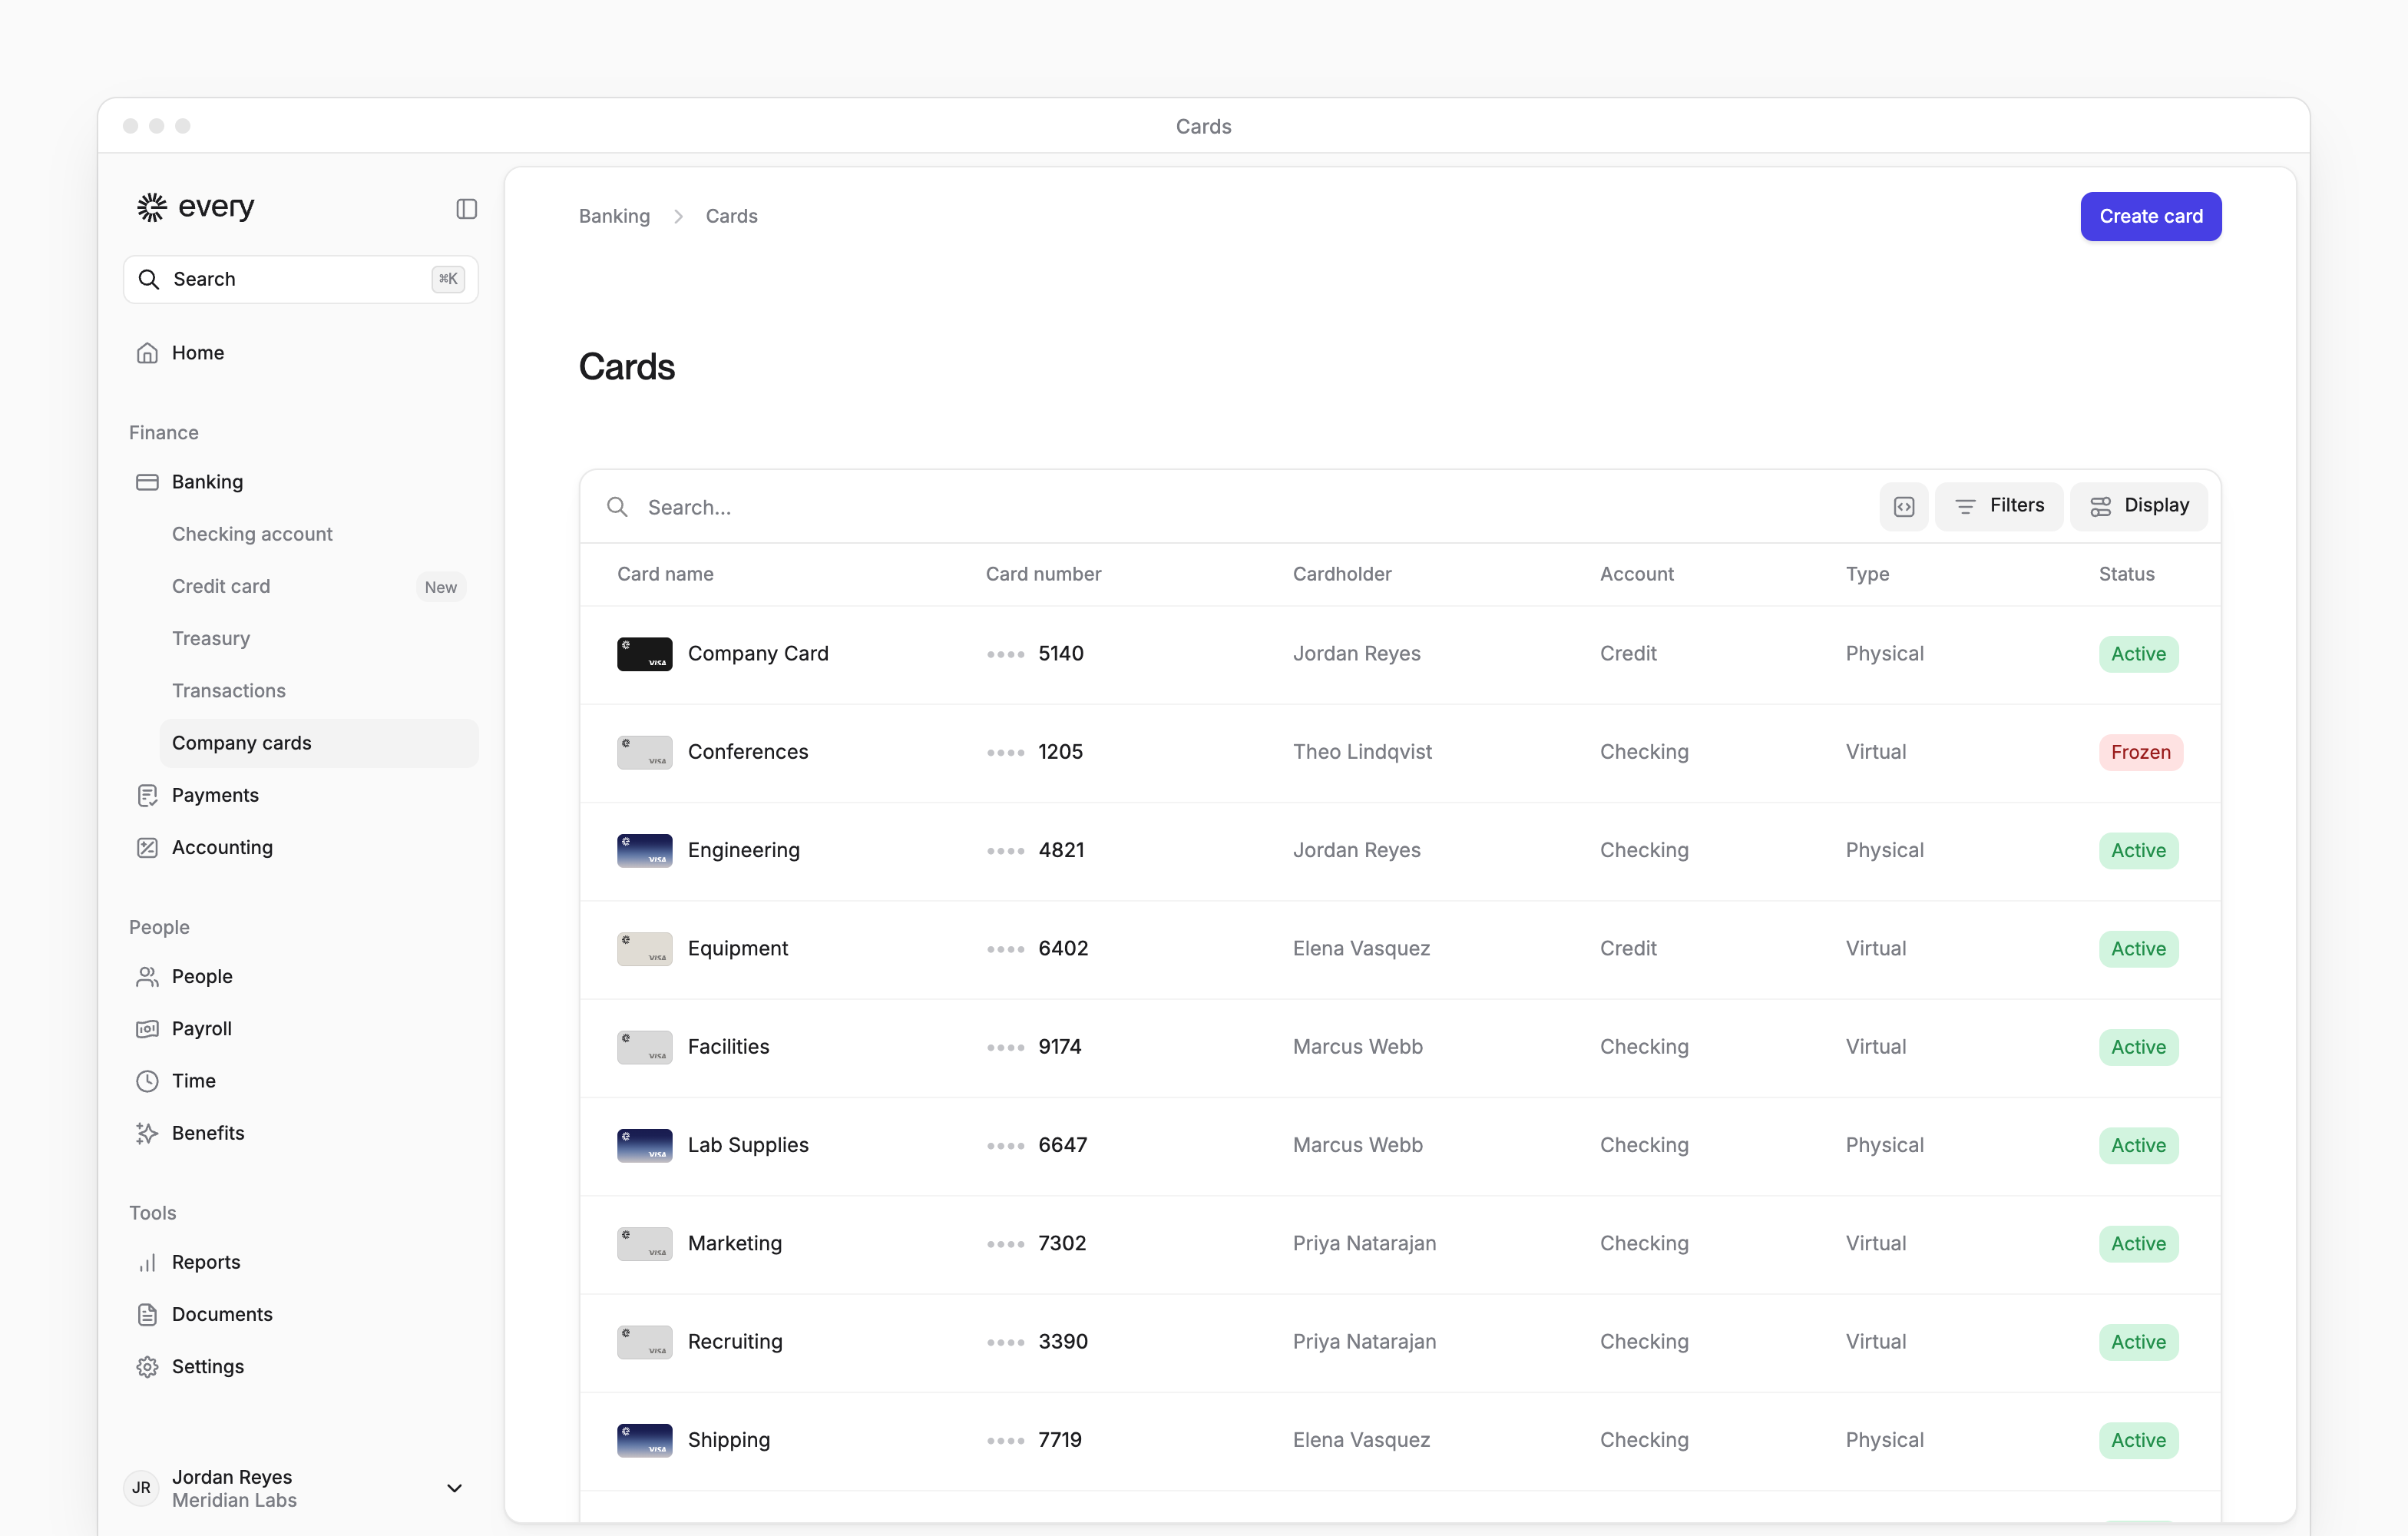Viewport: 2408px width, 1536px height.
Task: Click the People icon in sidebar
Action: tap(147, 976)
